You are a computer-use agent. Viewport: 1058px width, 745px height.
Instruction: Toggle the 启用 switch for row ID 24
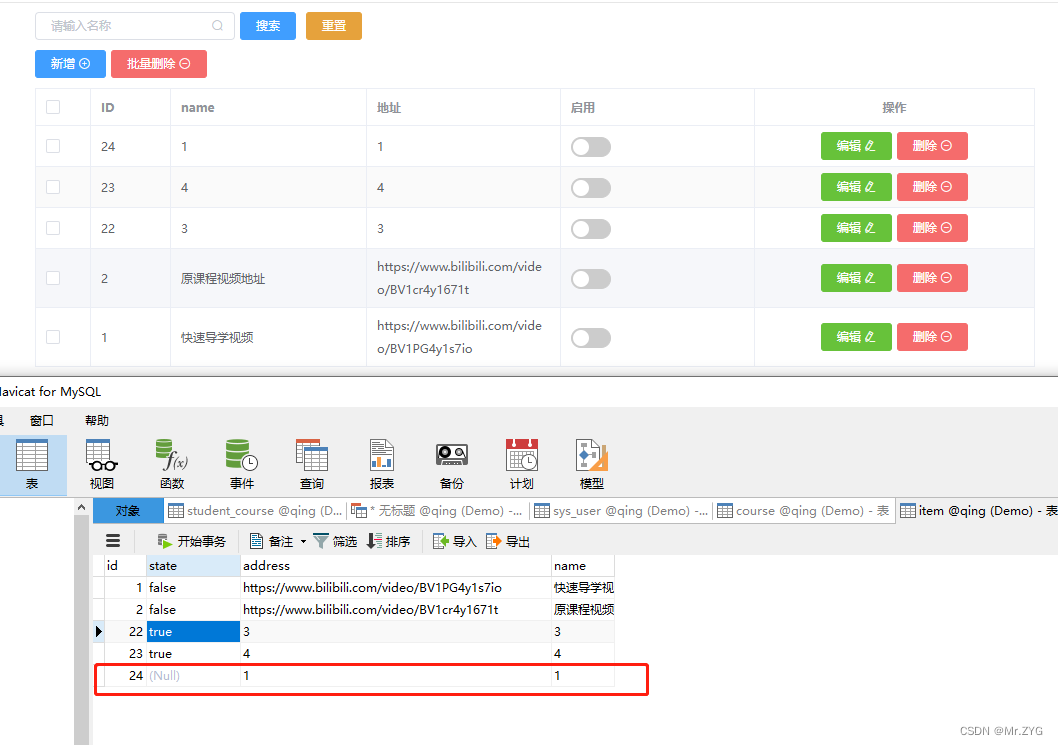pos(590,146)
